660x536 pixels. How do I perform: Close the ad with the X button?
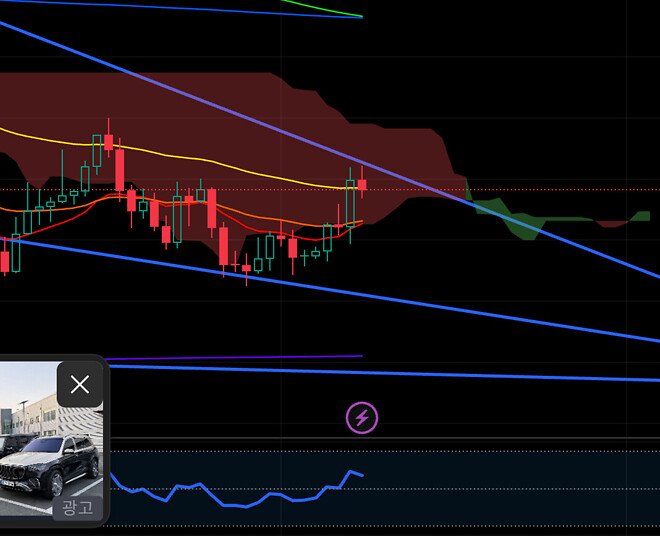tap(80, 384)
